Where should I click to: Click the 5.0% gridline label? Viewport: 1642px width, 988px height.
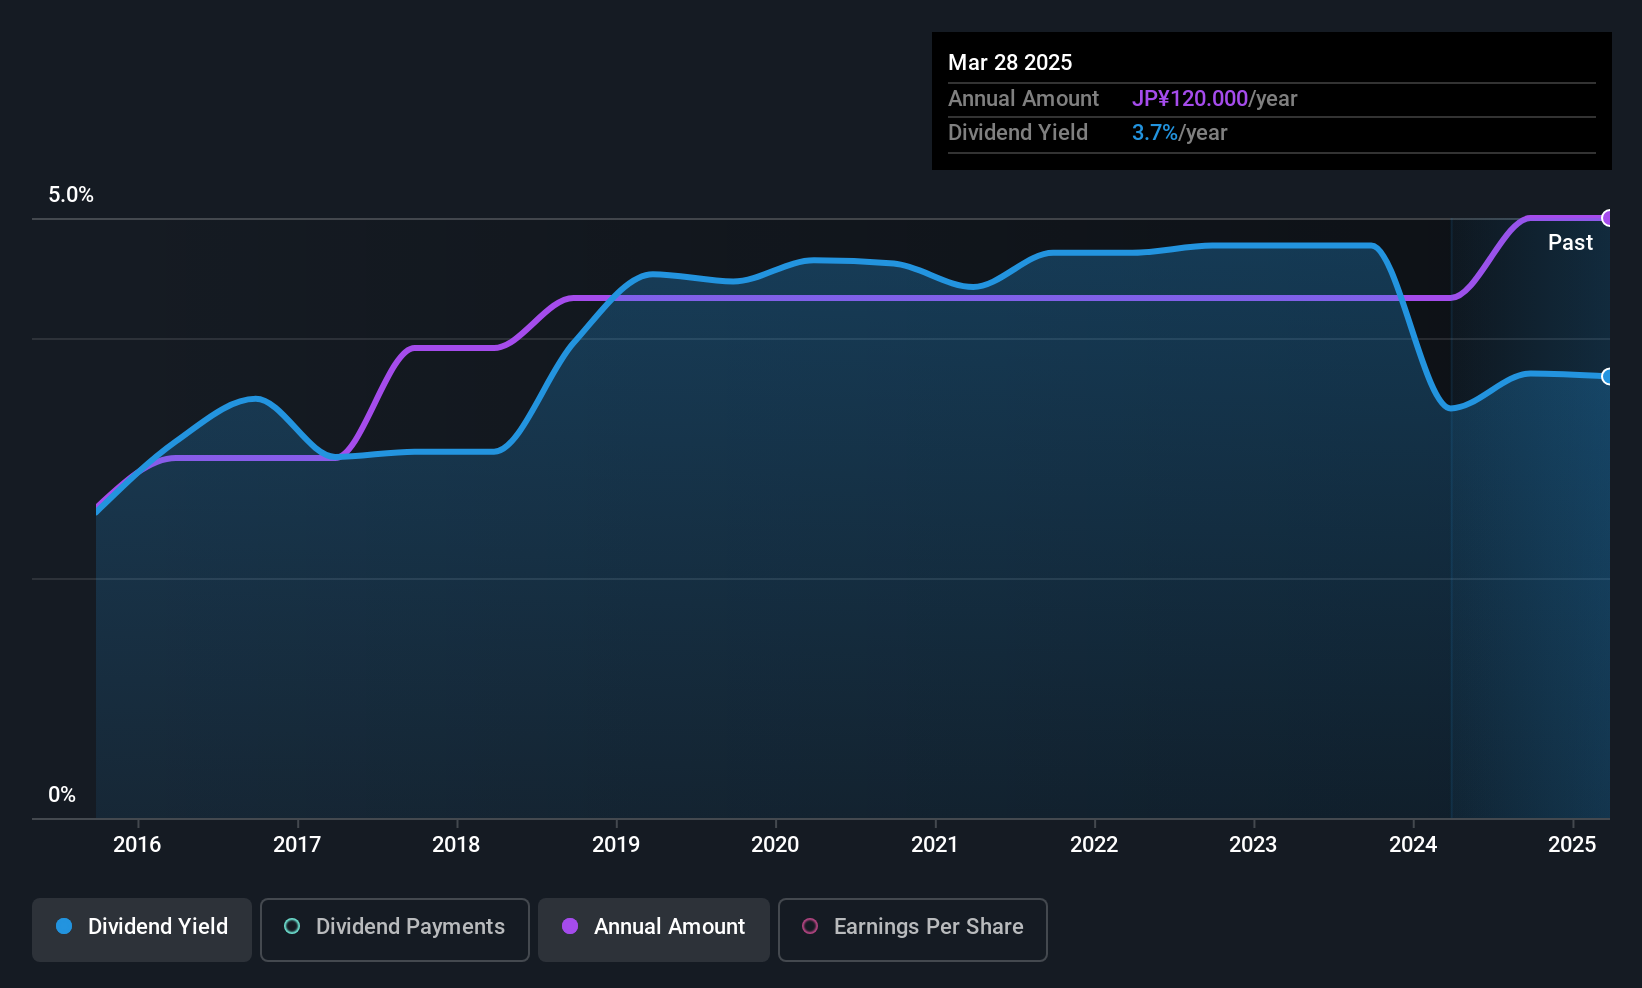(71, 195)
